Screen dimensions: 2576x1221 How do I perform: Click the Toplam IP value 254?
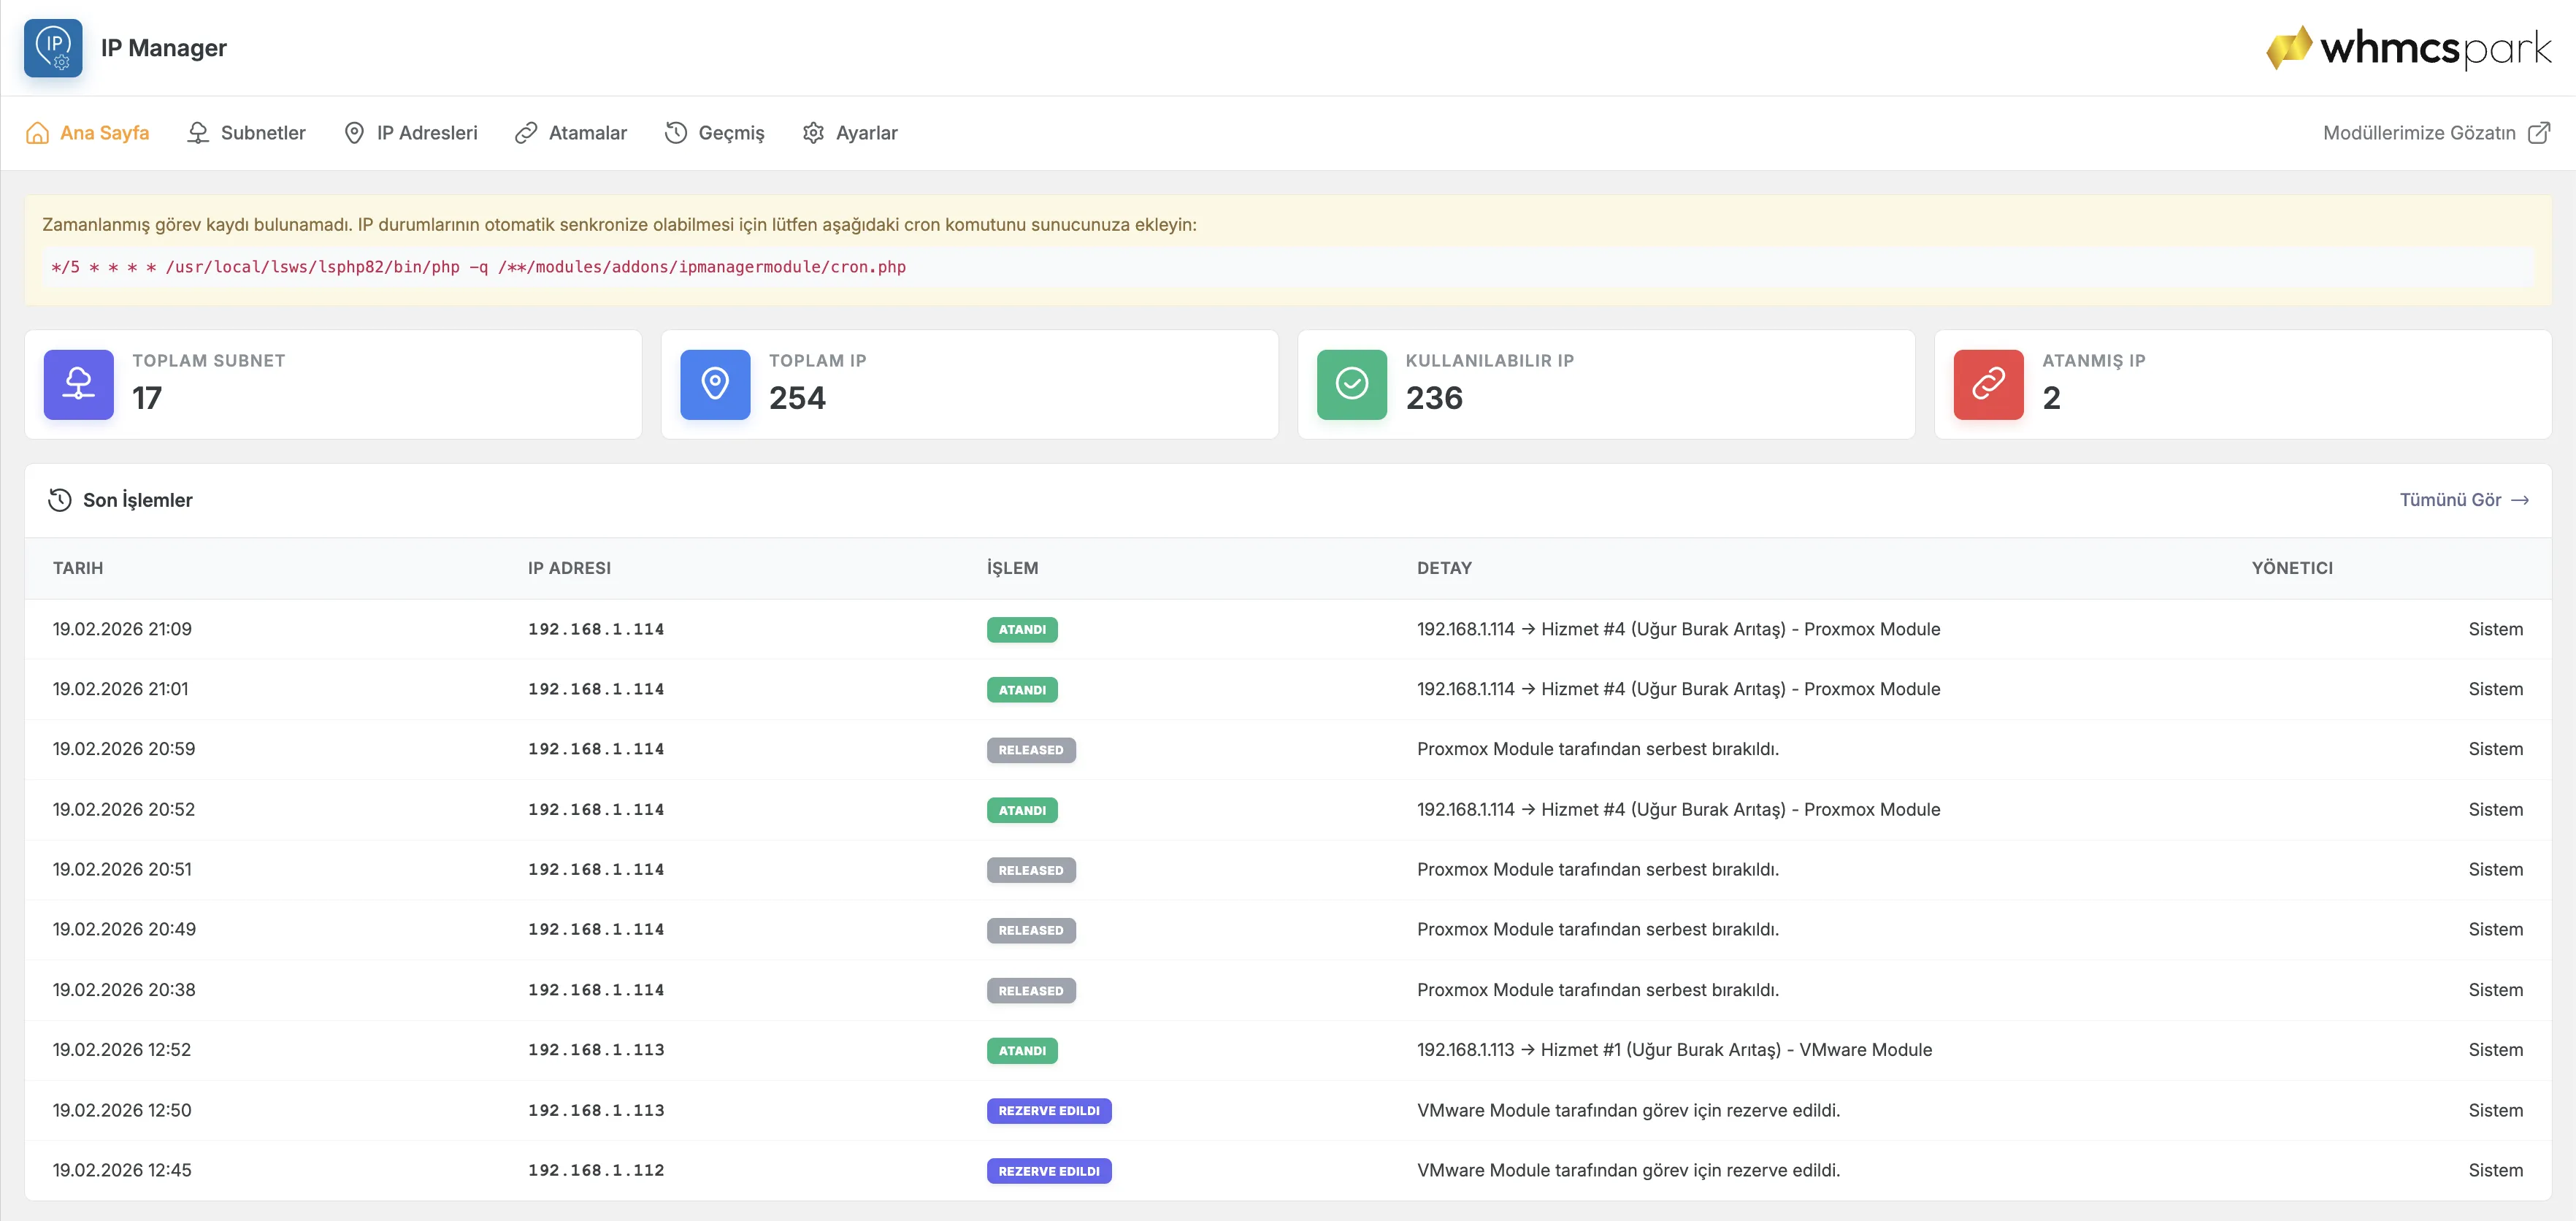pyautogui.click(x=797, y=398)
